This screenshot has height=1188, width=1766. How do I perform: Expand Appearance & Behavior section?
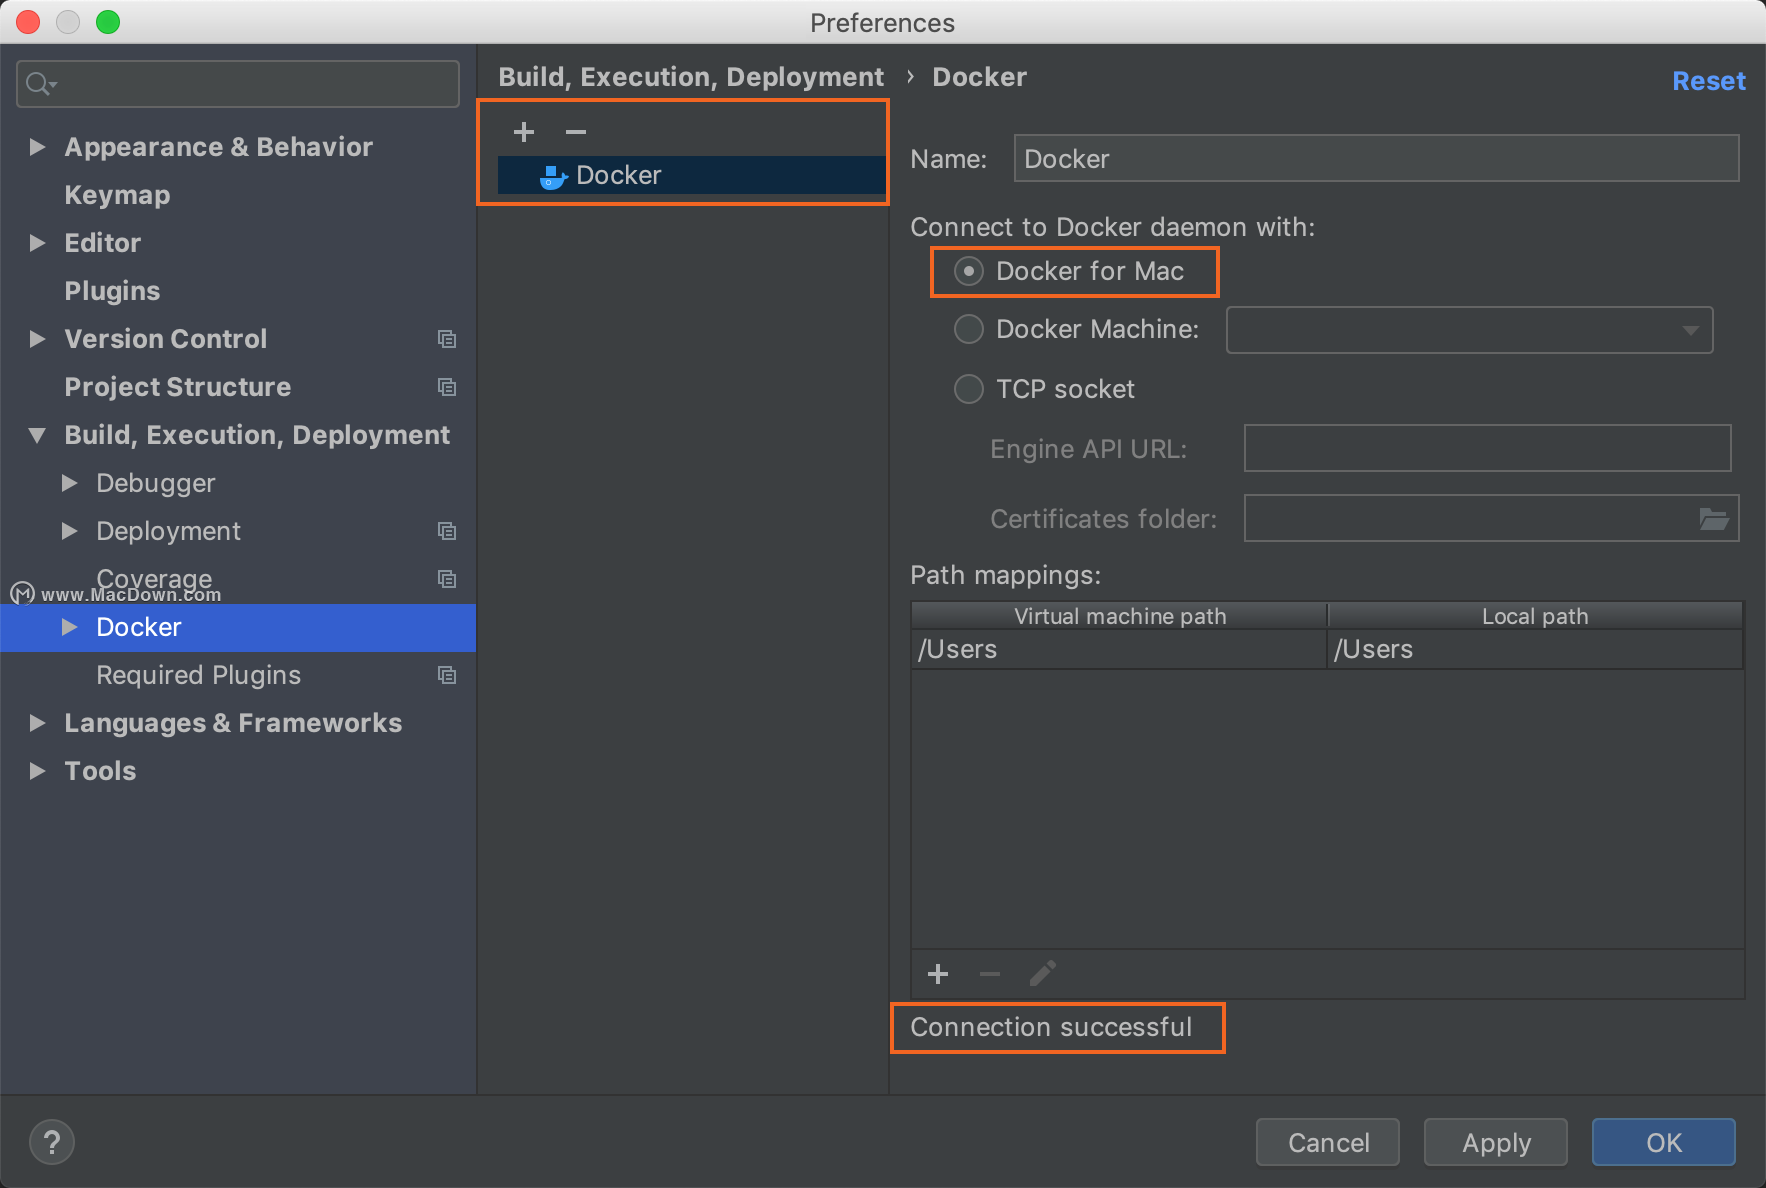(x=38, y=147)
